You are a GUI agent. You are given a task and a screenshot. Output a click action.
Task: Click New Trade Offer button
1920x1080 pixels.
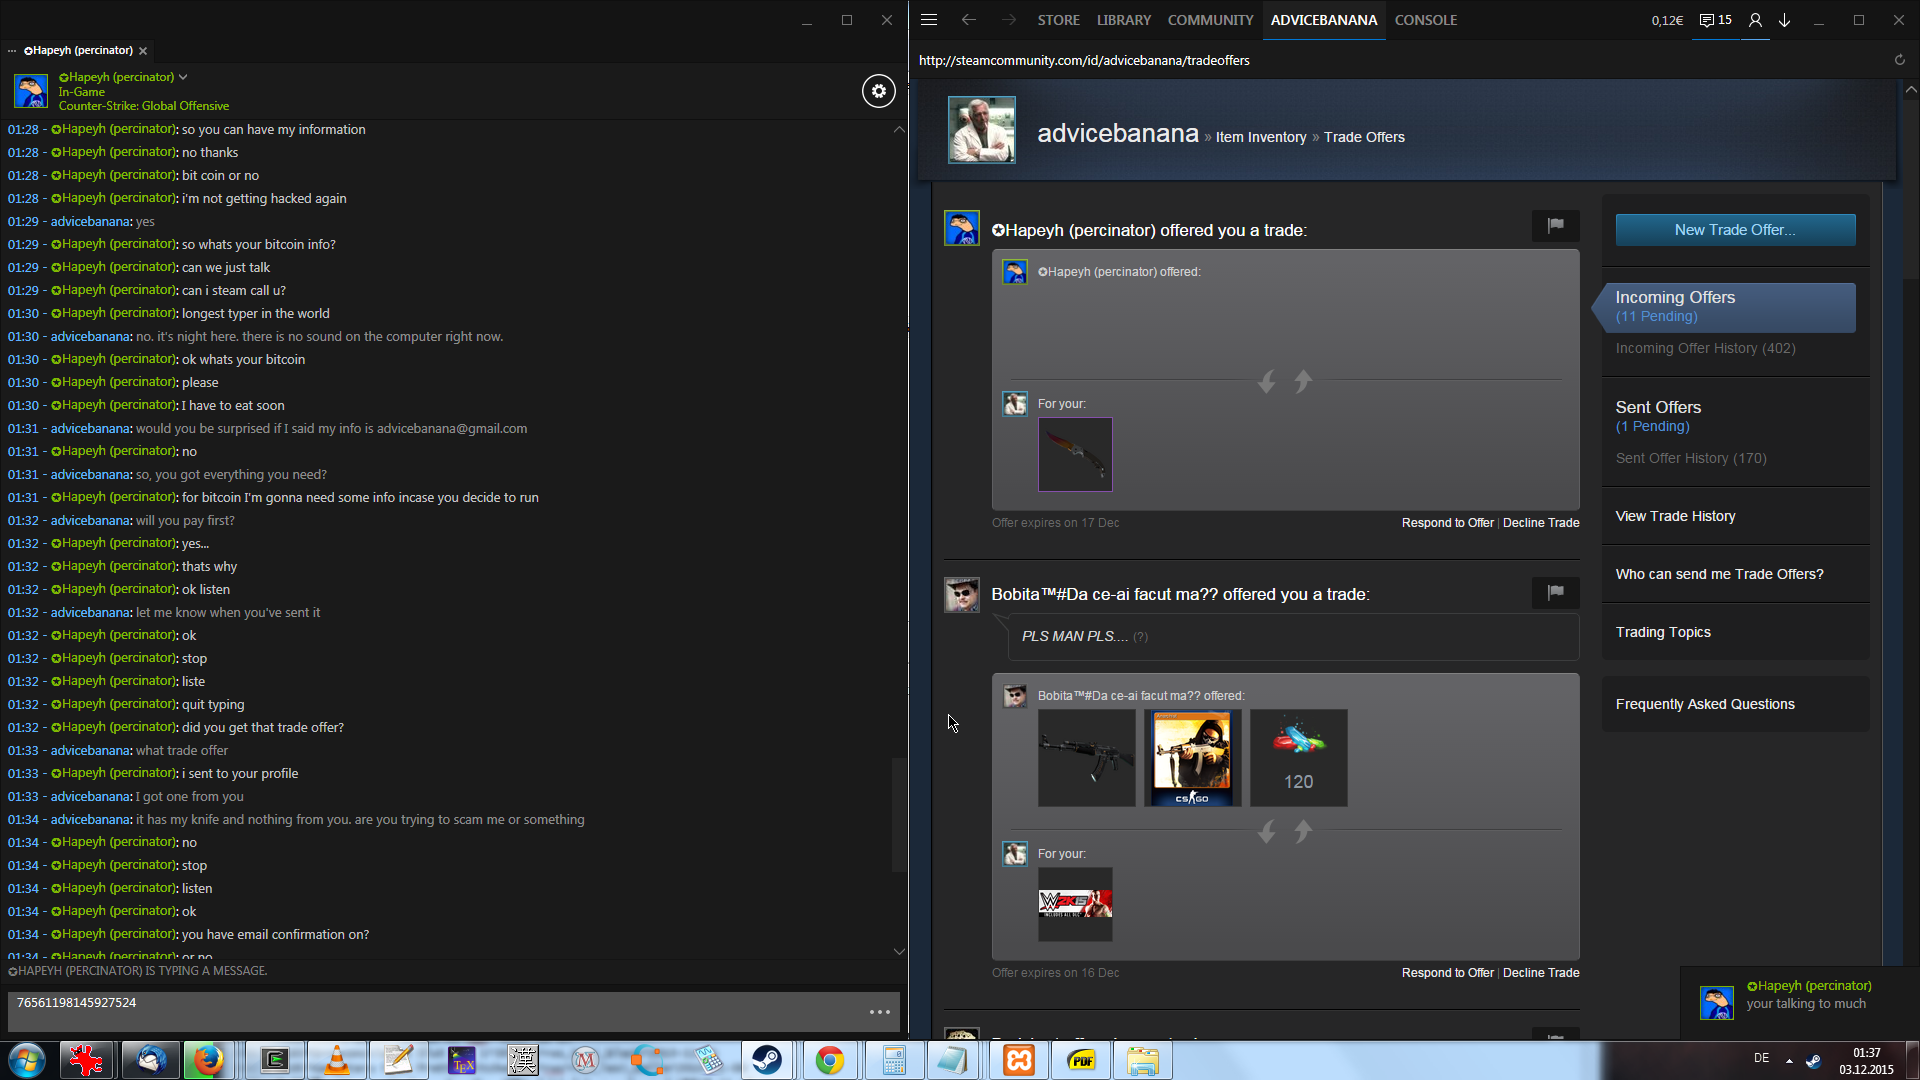point(1734,230)
